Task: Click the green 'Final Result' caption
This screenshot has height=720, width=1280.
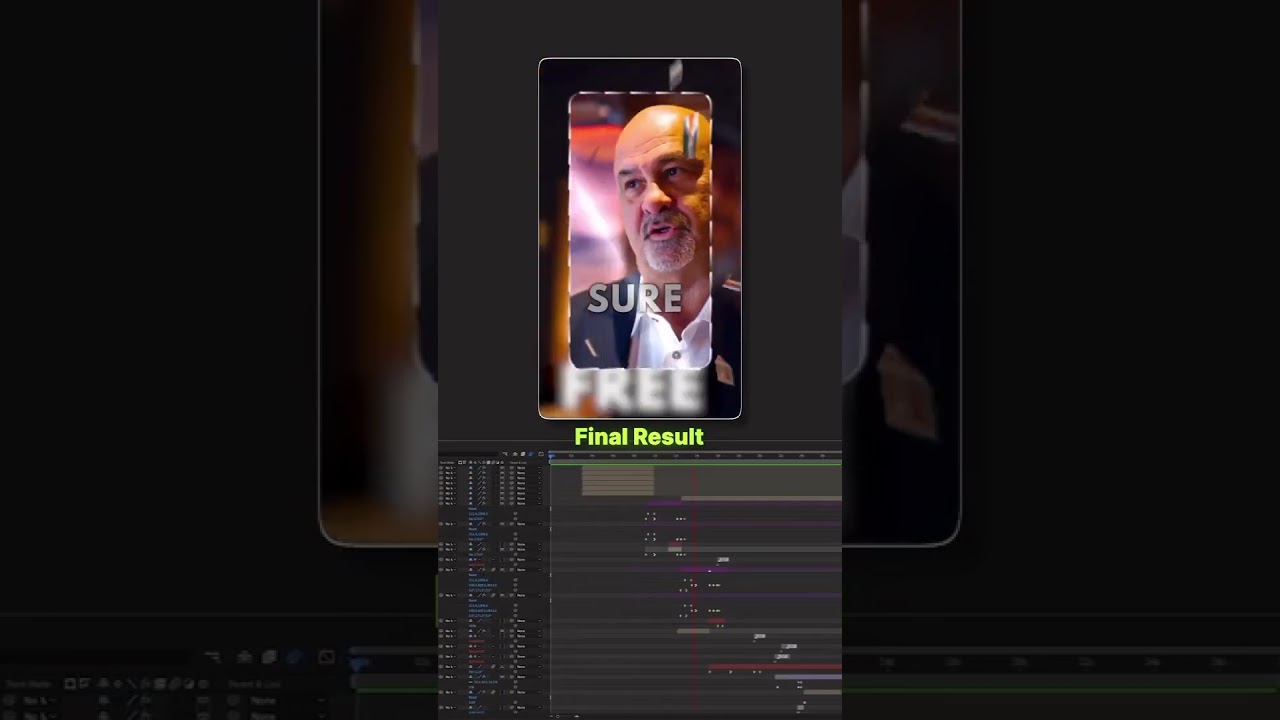Action: [639, 437]
